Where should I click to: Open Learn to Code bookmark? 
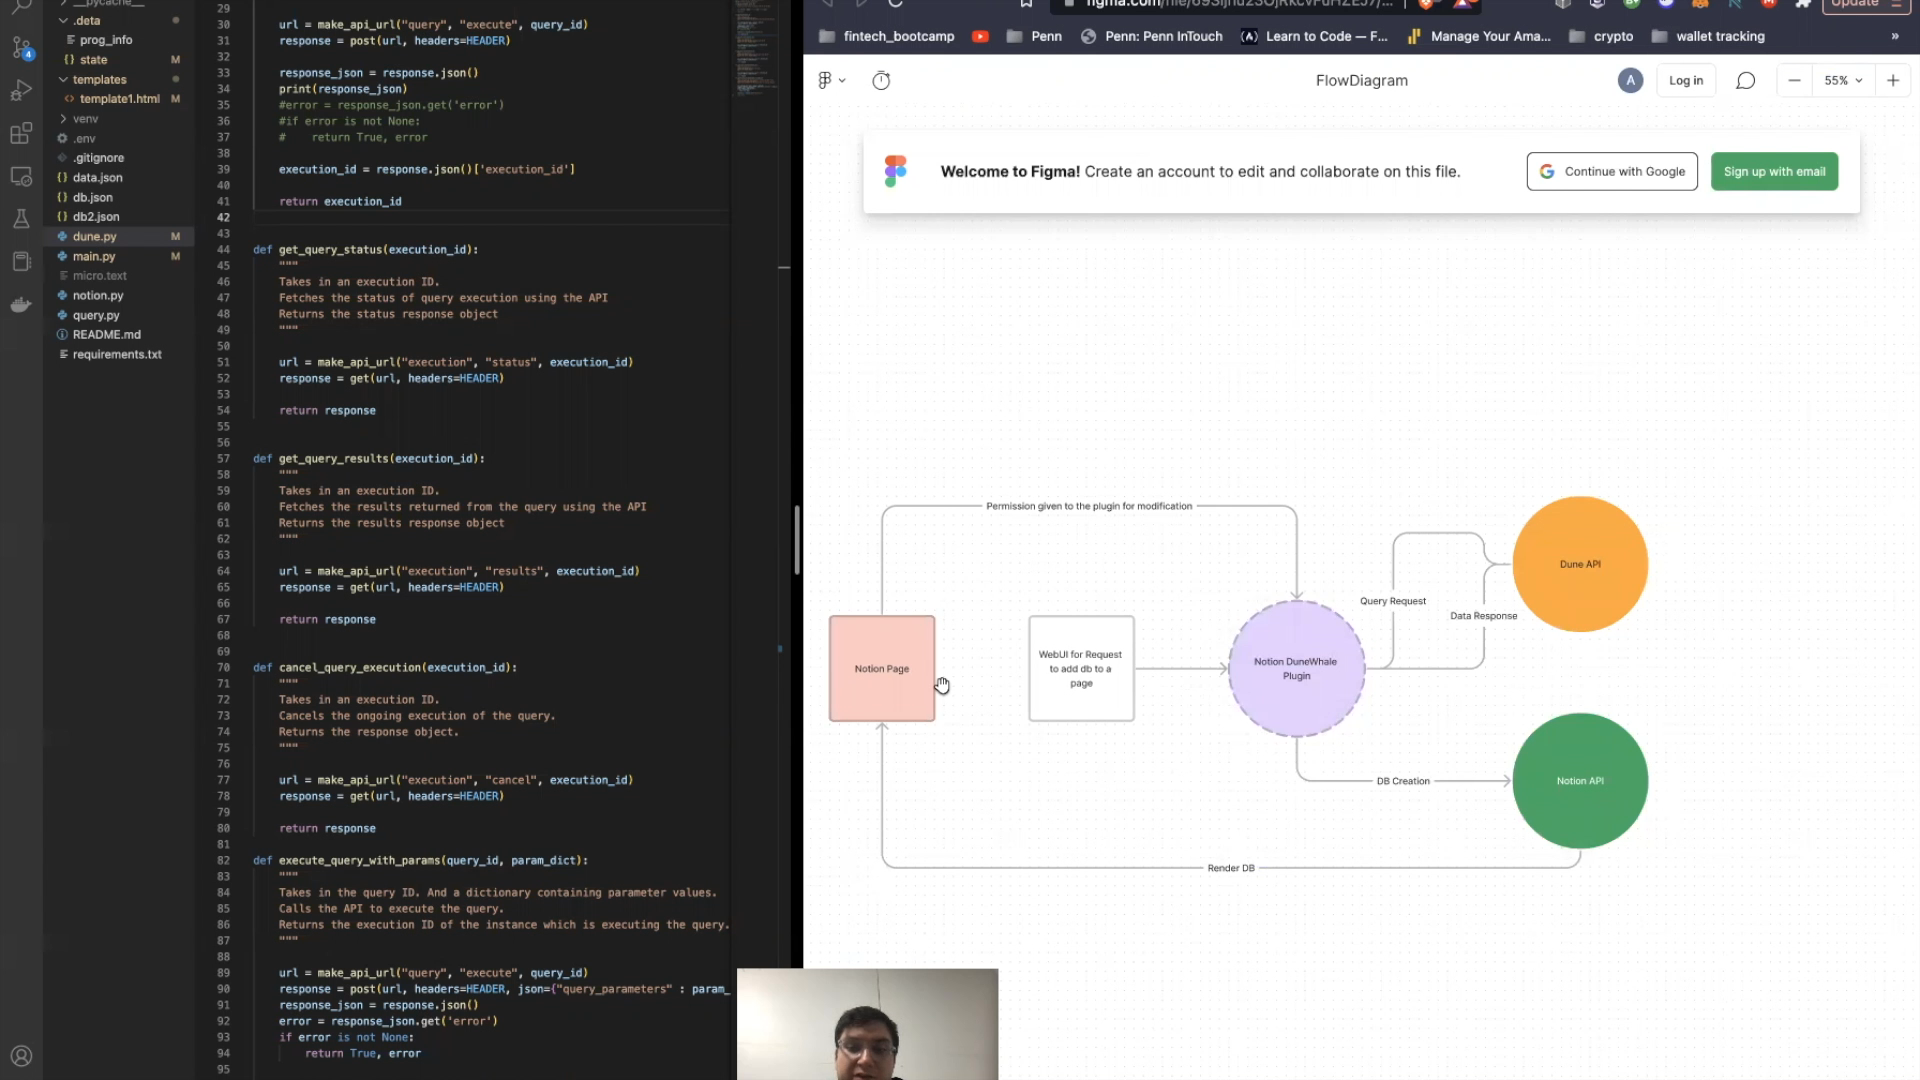[x=1314, y=36]
